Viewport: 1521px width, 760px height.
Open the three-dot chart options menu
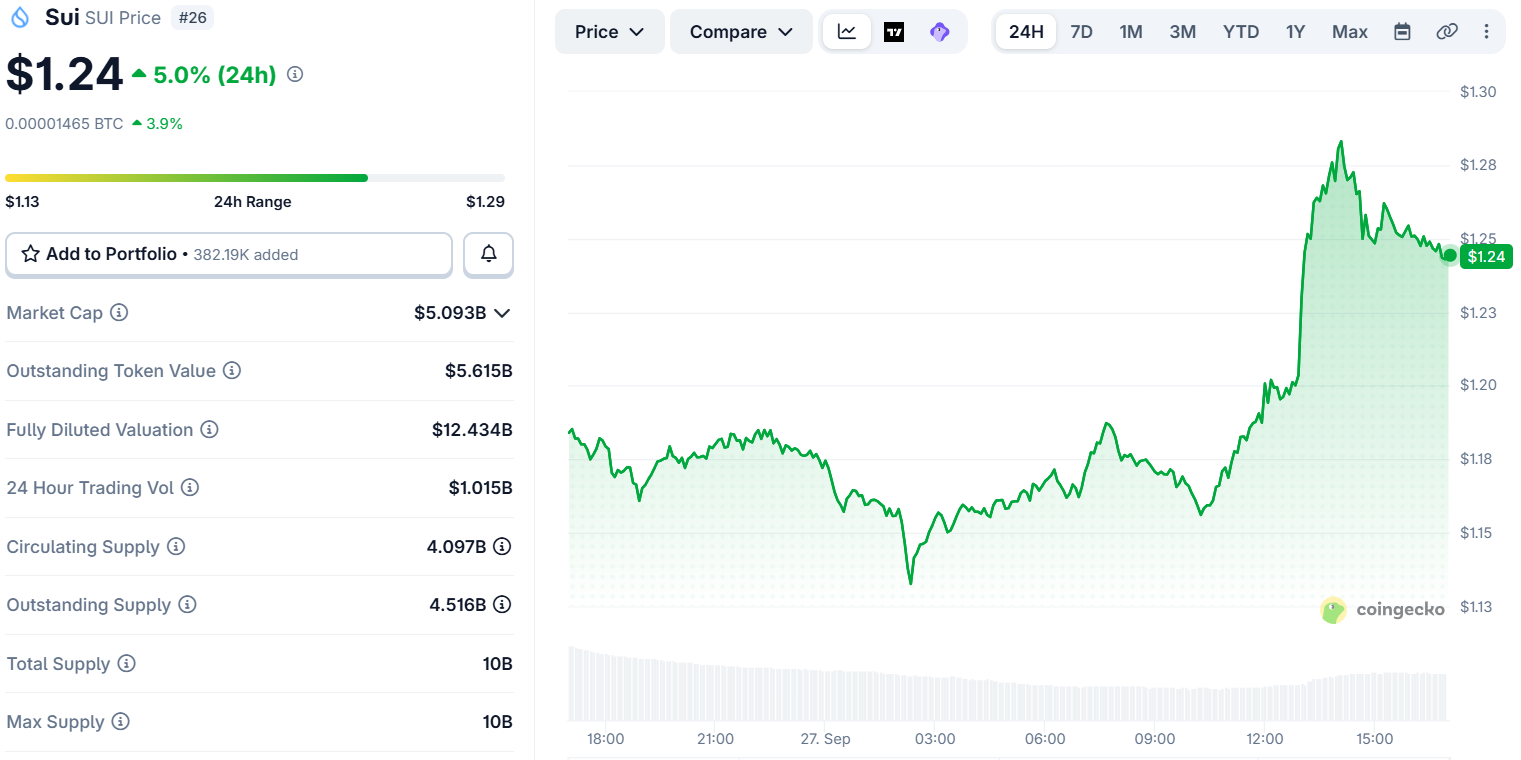coord(1487,32)
